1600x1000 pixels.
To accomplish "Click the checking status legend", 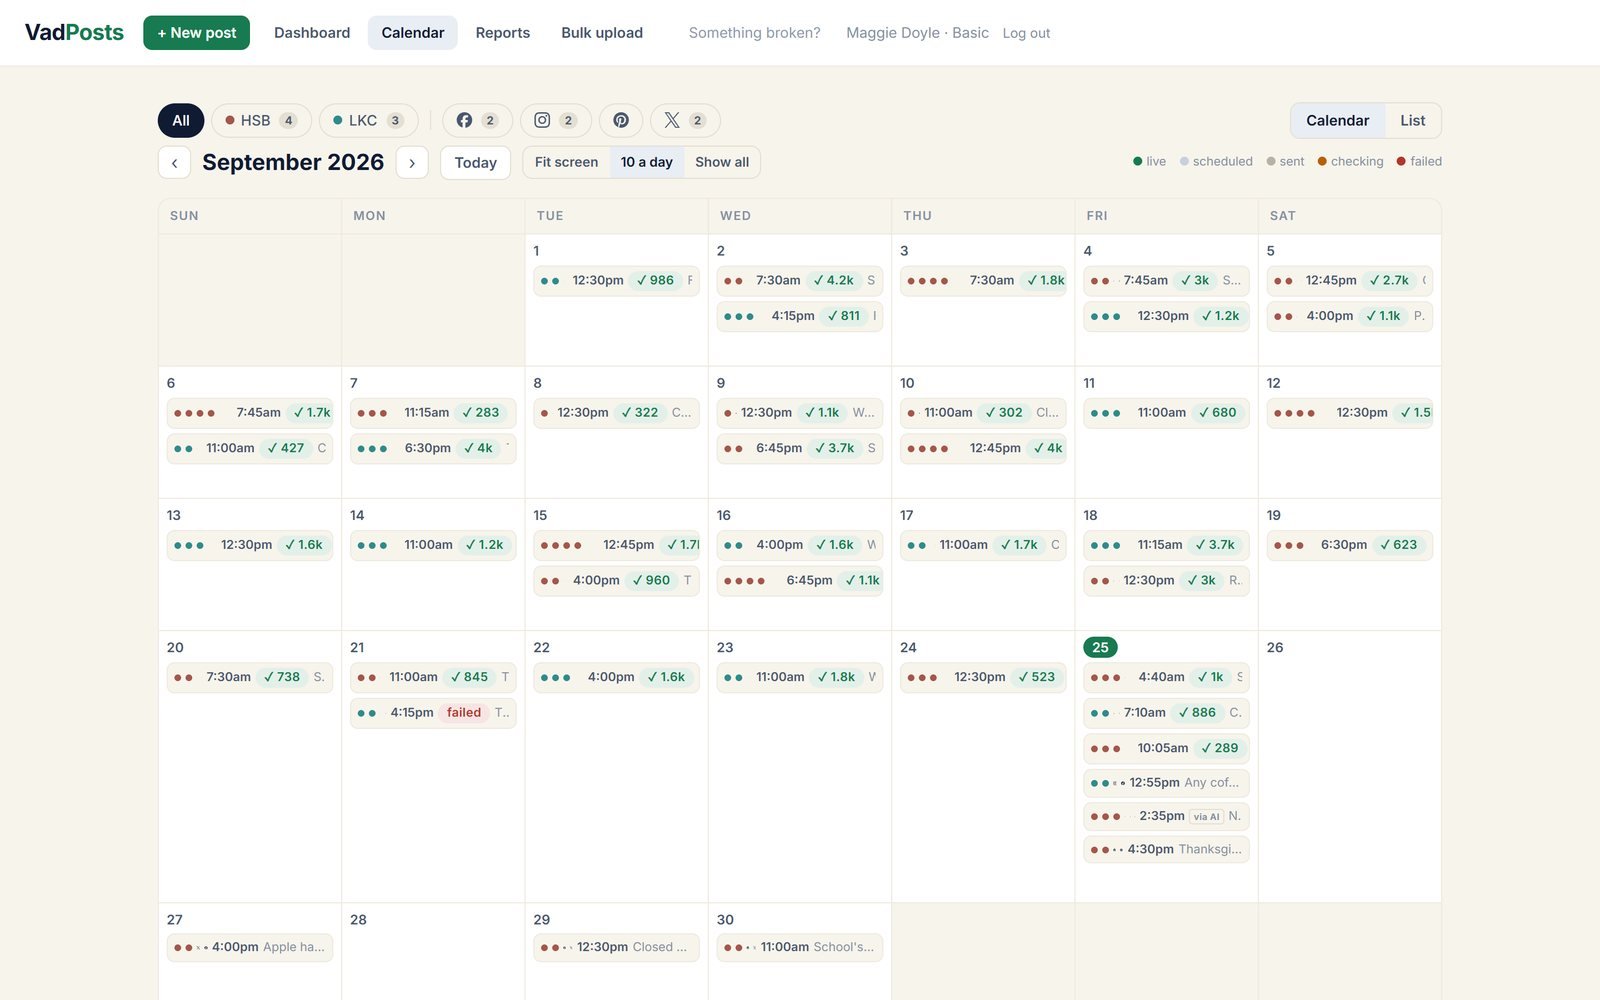I will coord(1350,161).
